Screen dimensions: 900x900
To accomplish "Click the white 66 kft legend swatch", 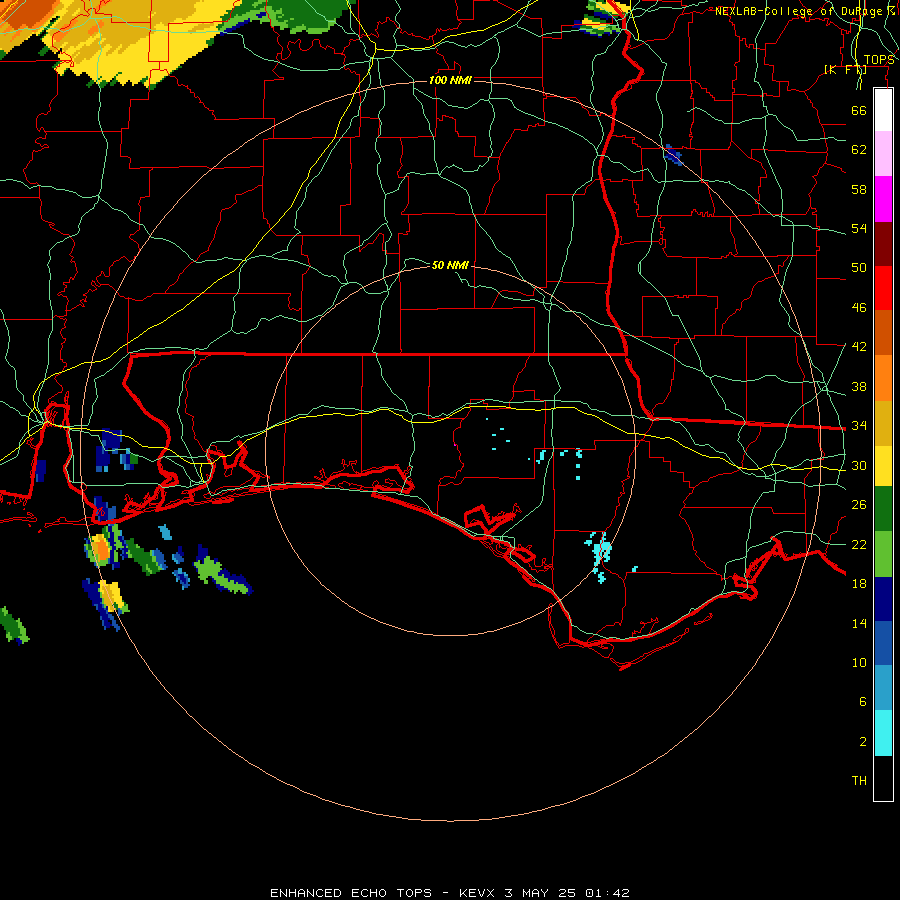I will point(883,110).
